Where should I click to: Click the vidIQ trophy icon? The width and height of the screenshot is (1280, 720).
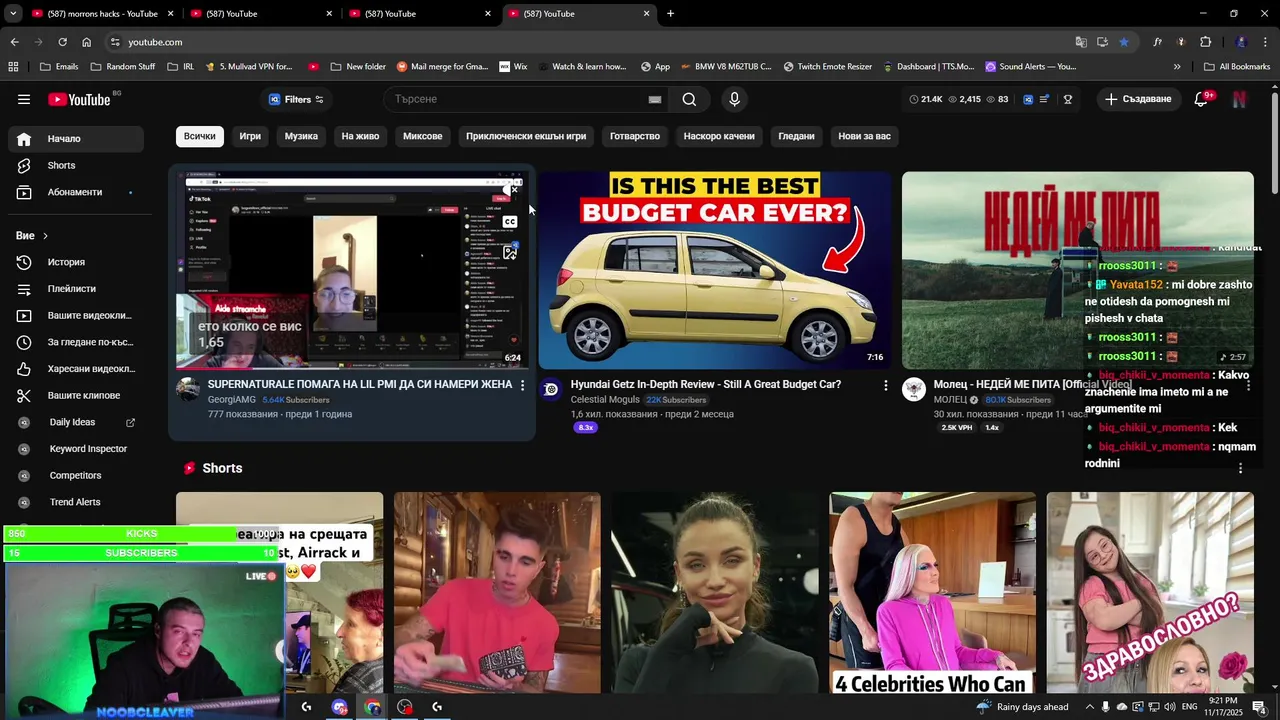(1068, 99)
